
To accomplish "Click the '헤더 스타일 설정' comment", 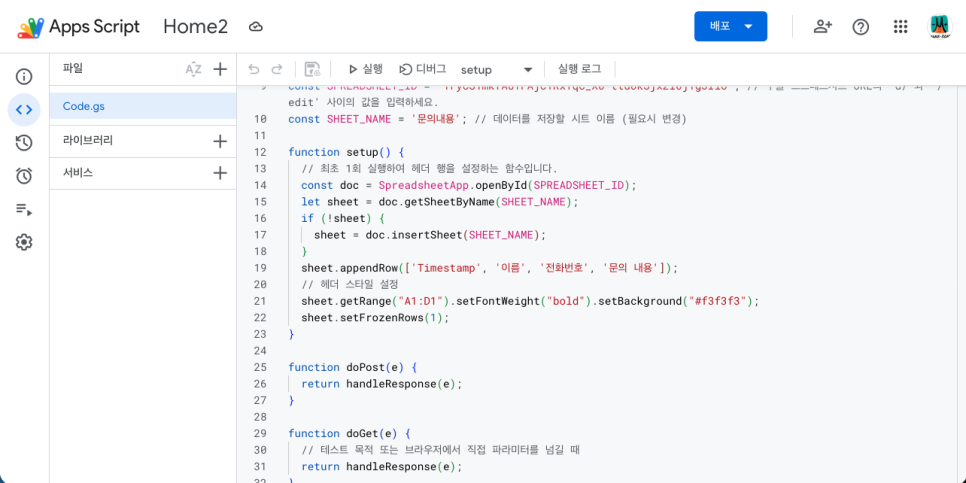I will pyautogui.click(x=349, y=285).
